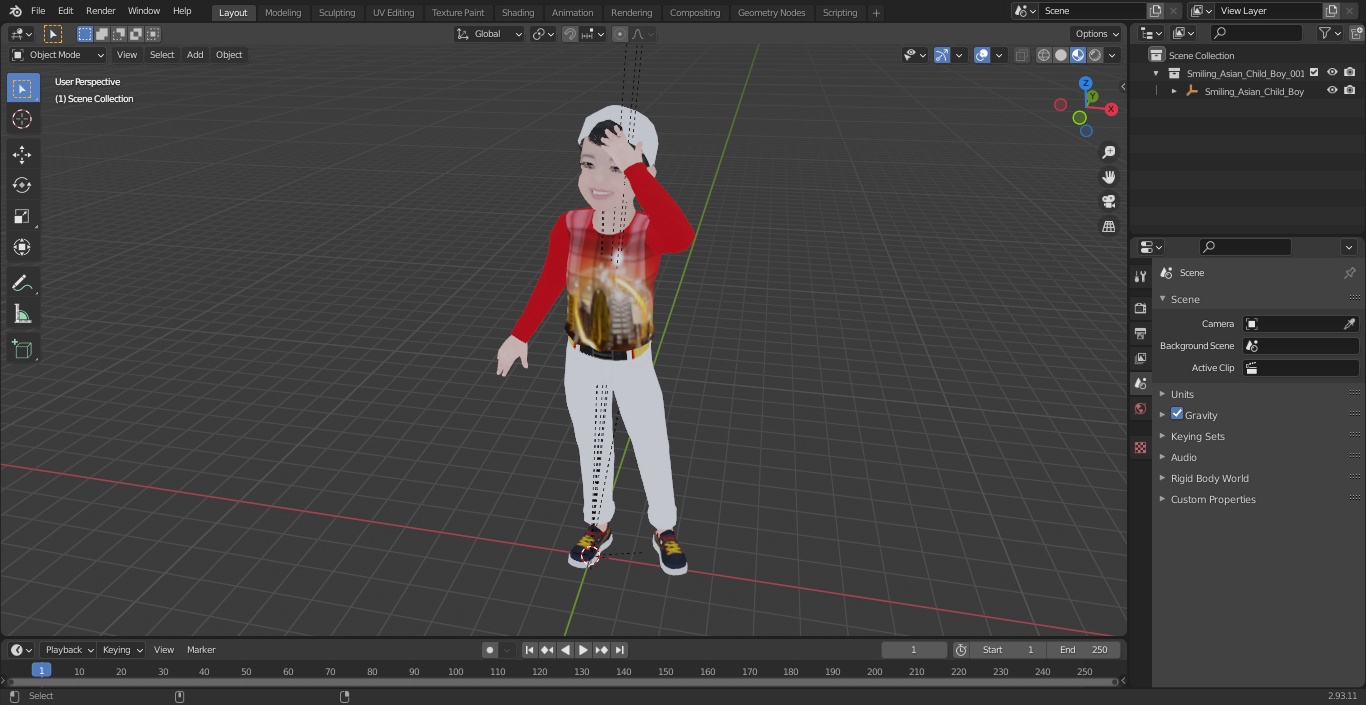Open the Output properties tab

[1140, 333]
